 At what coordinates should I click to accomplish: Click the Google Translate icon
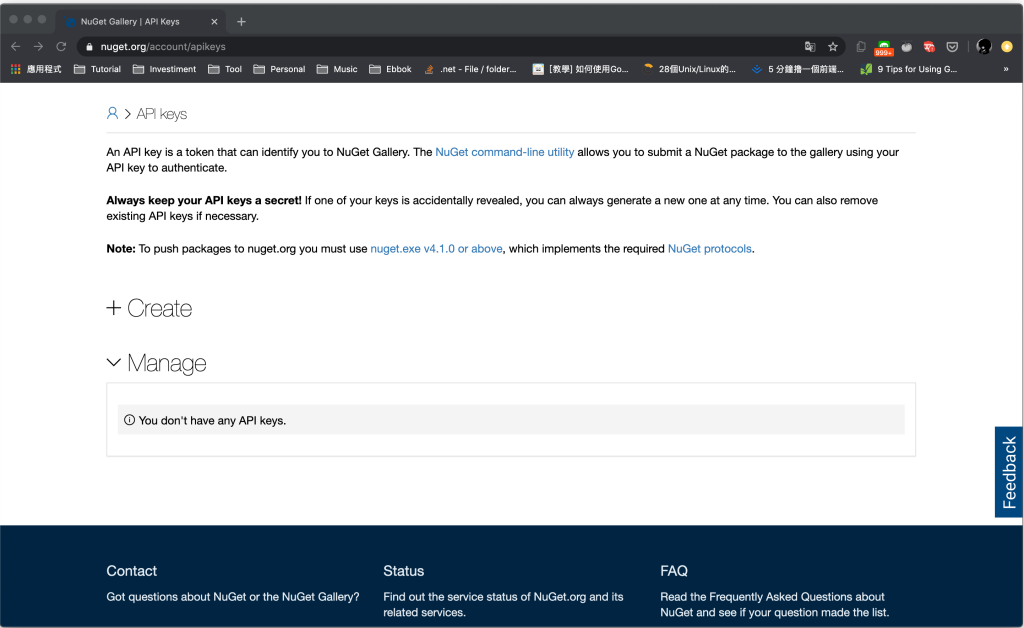coord(810,46)
